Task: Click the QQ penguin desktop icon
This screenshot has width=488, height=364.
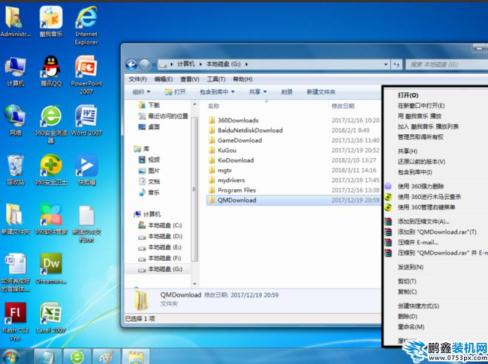Action: (x=51, y=71)
